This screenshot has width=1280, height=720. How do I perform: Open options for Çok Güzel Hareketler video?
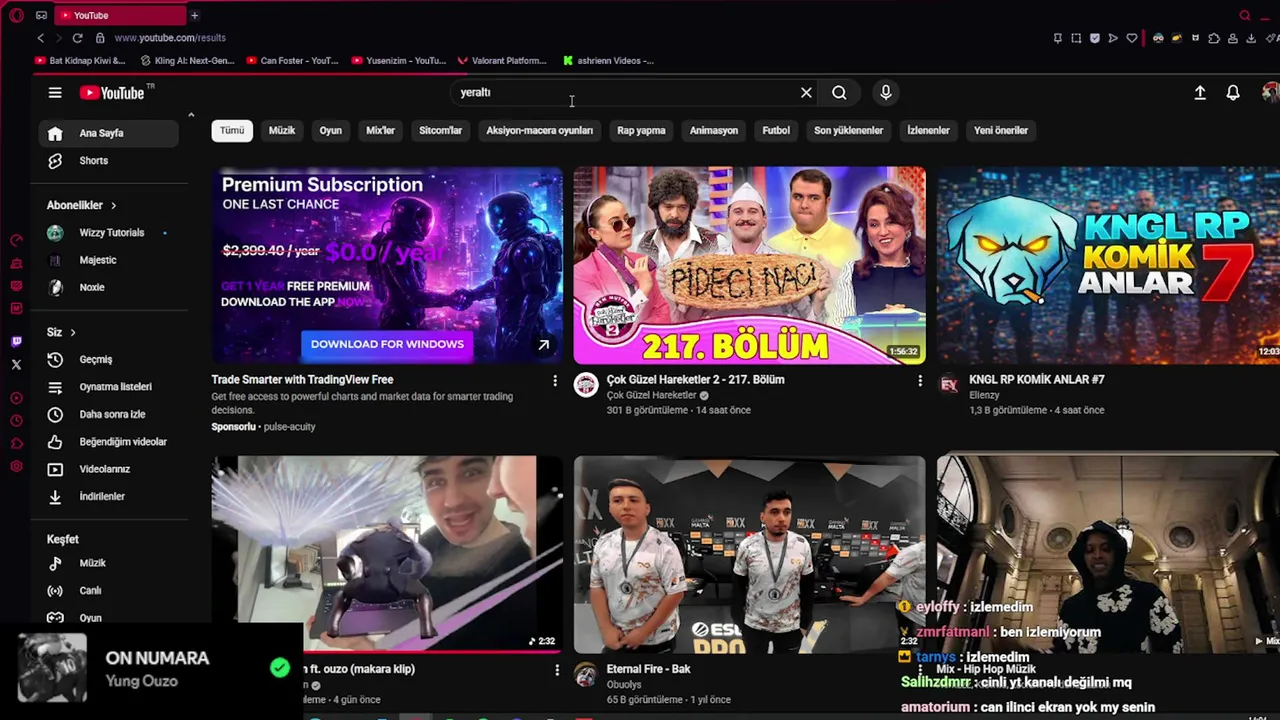point(920,380)
